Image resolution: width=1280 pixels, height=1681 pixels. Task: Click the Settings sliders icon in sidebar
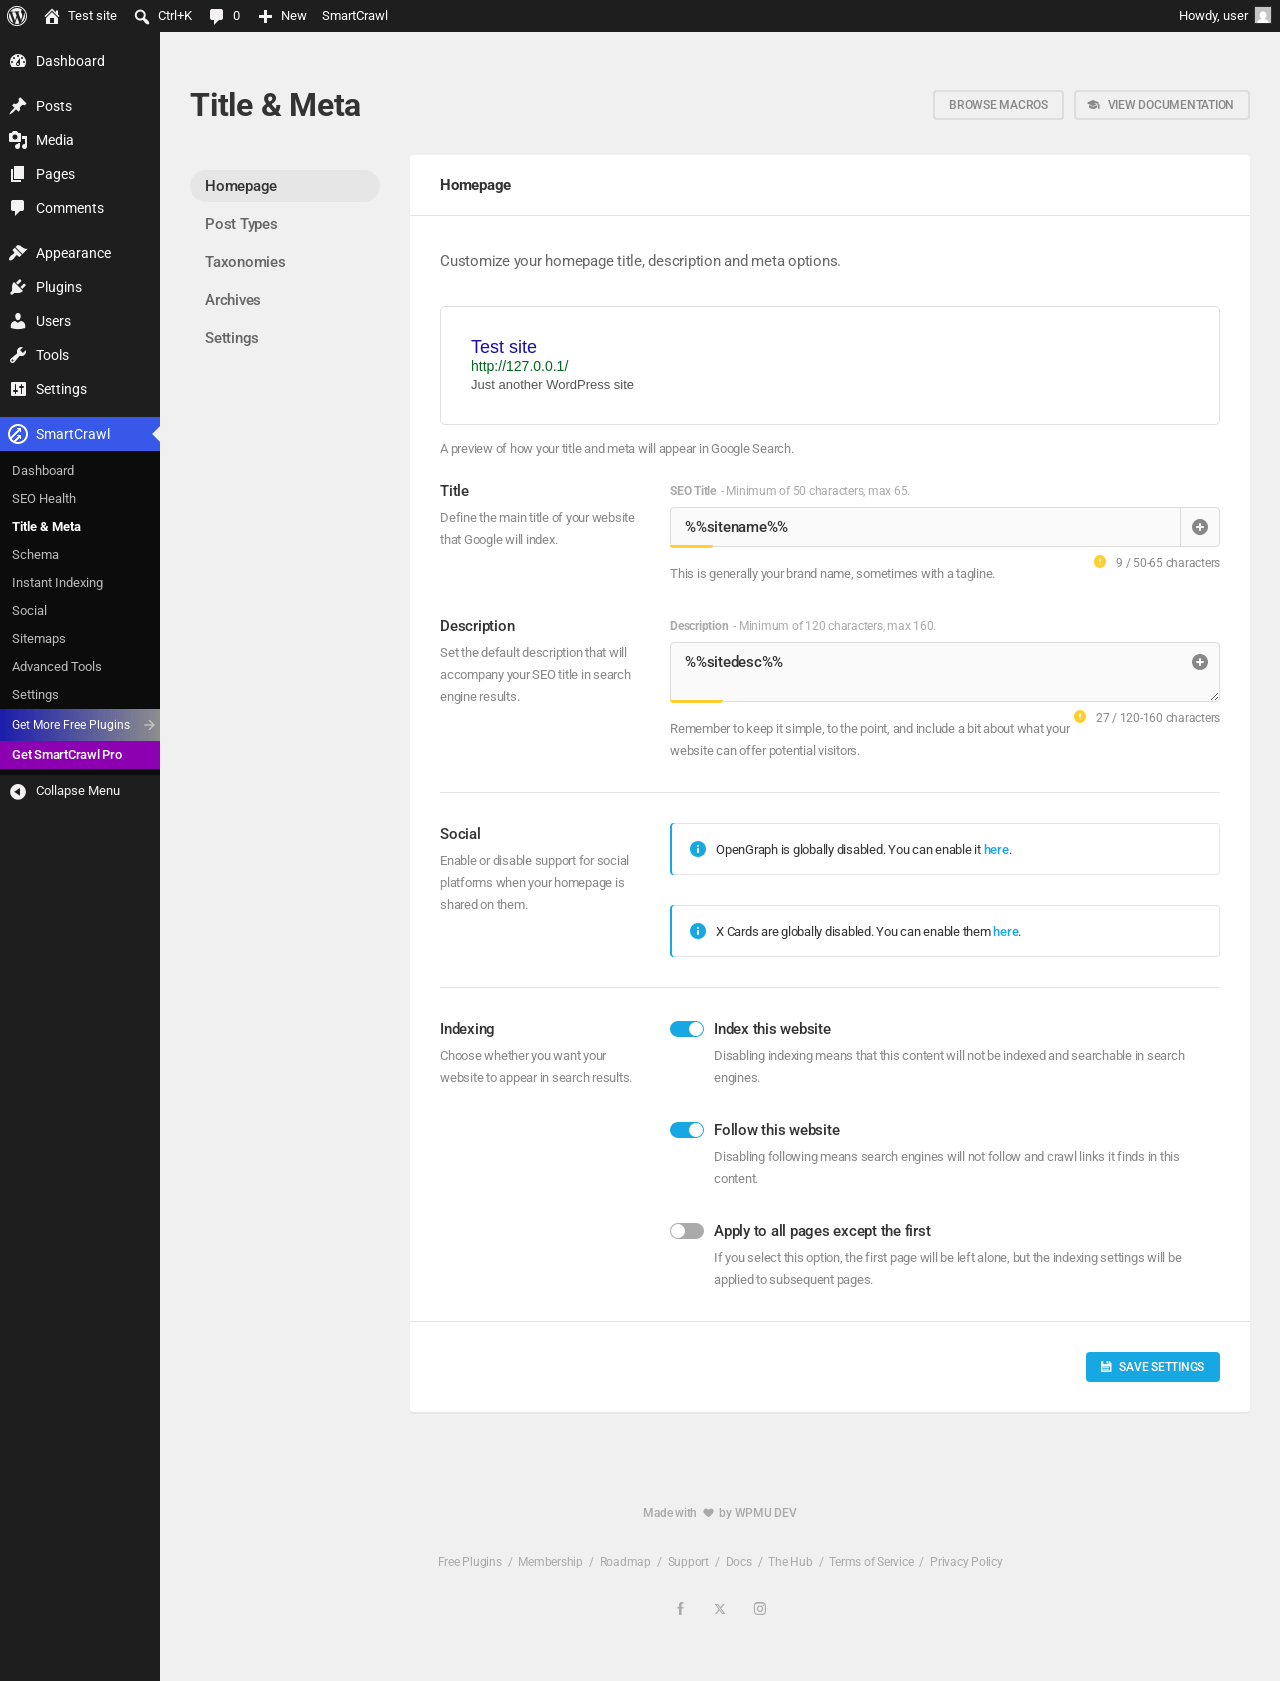click(18, 389)
